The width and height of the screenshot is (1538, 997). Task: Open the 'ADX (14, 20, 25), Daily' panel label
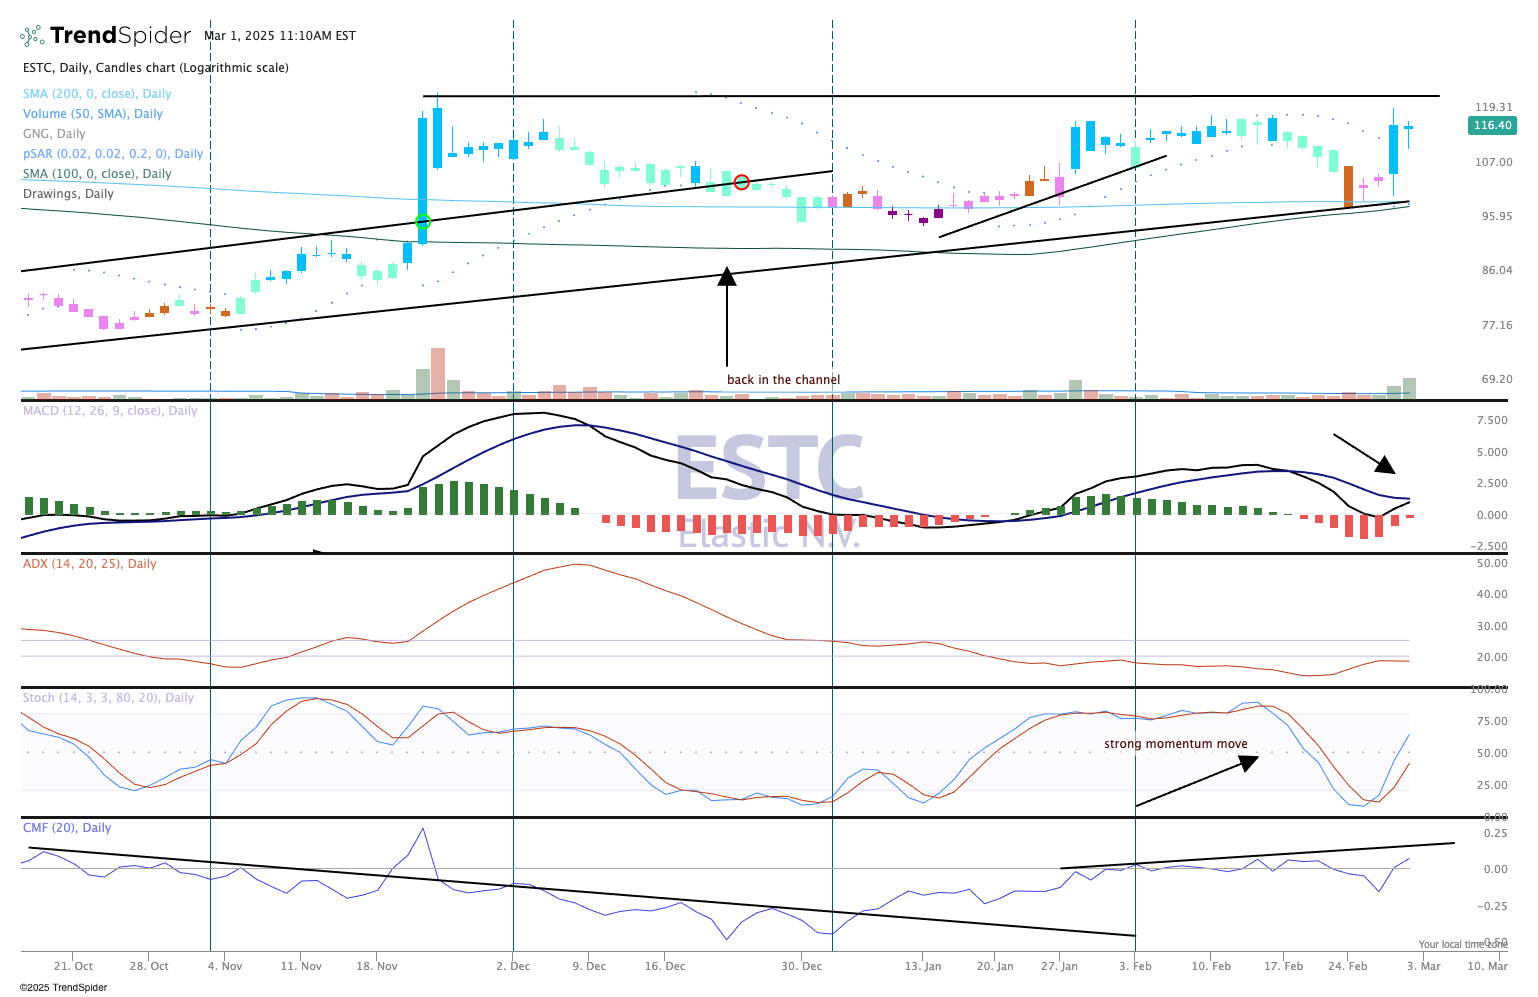tap(90, 564)
